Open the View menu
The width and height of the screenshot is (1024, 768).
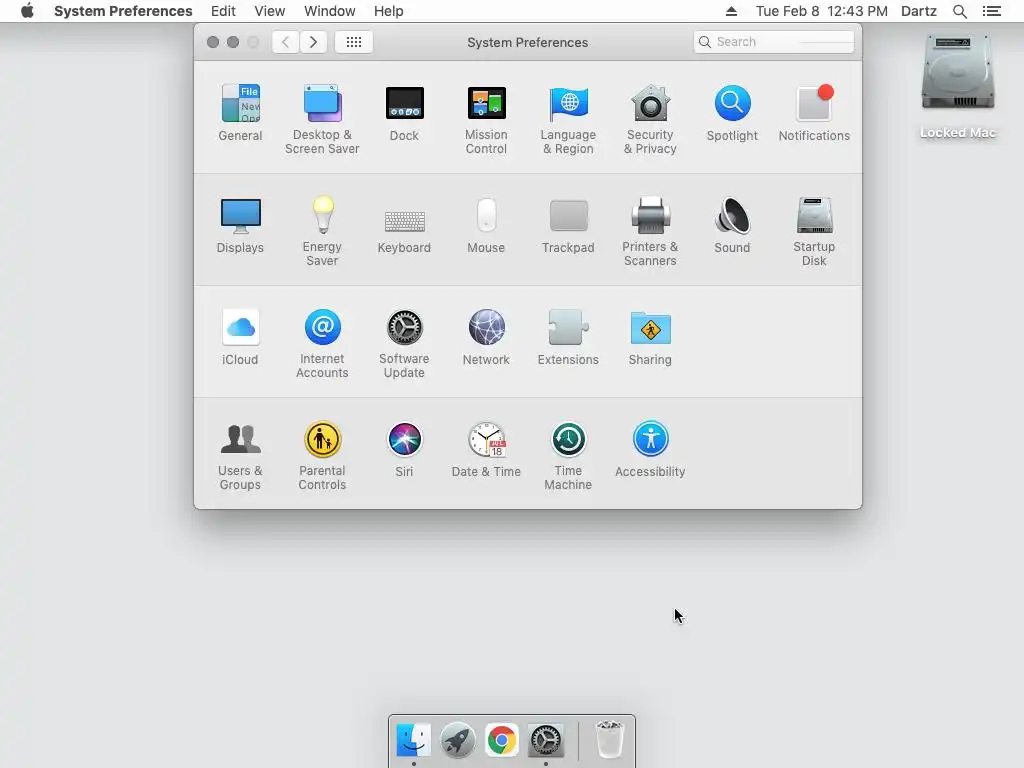(270, 11)
